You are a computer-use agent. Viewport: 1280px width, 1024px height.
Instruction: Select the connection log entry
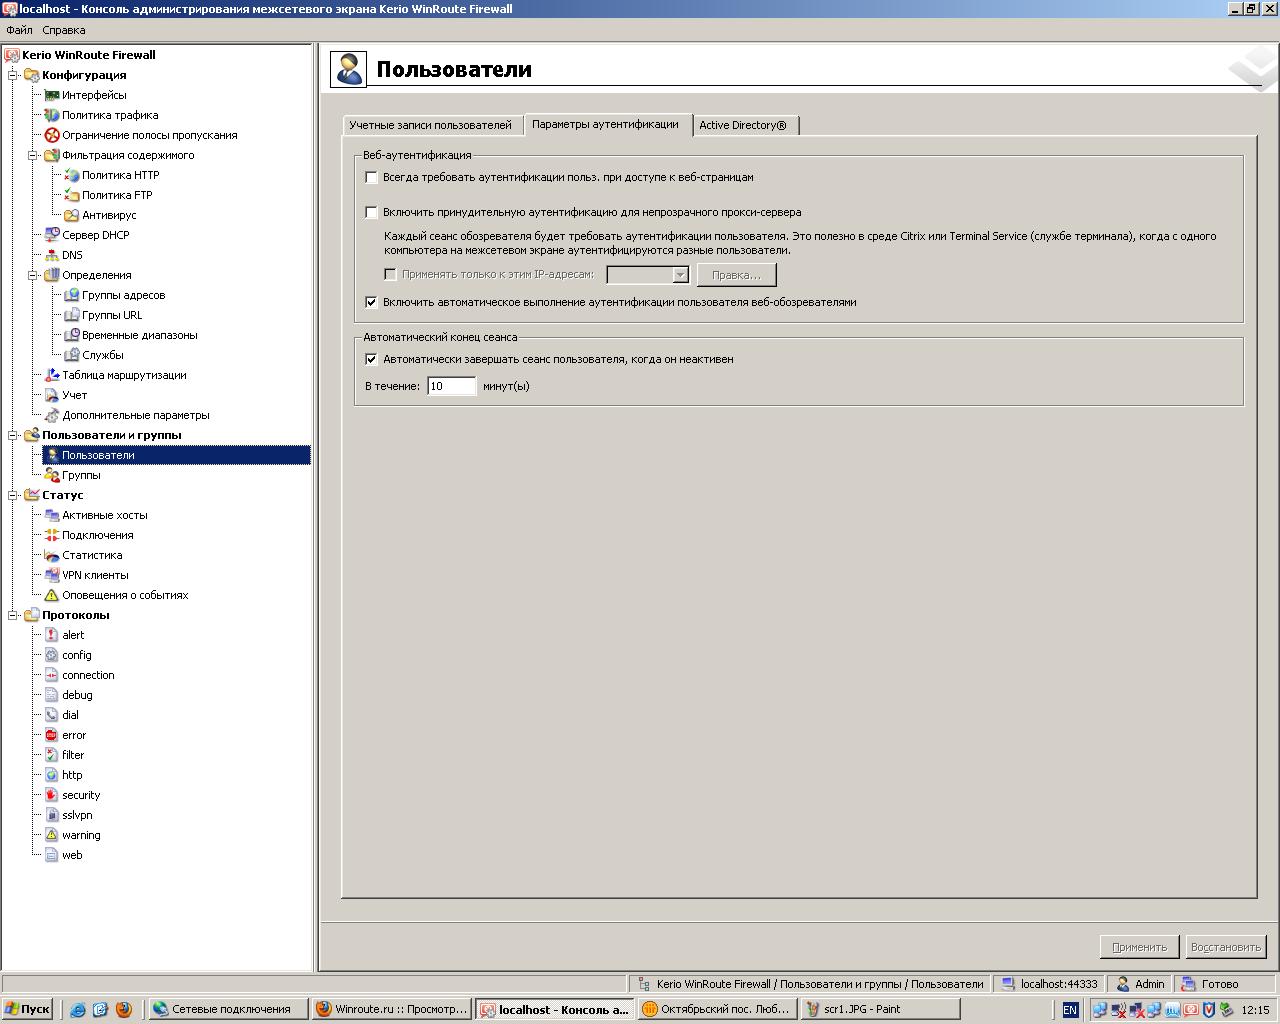point(88,675)
